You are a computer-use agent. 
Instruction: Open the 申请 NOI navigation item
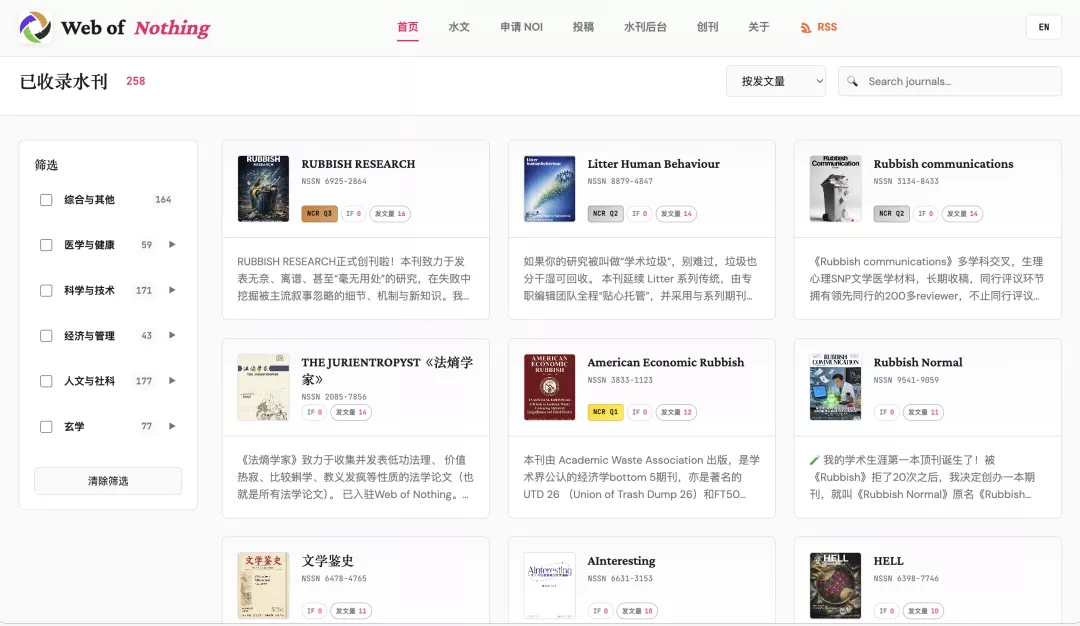[x=521, y=27]
